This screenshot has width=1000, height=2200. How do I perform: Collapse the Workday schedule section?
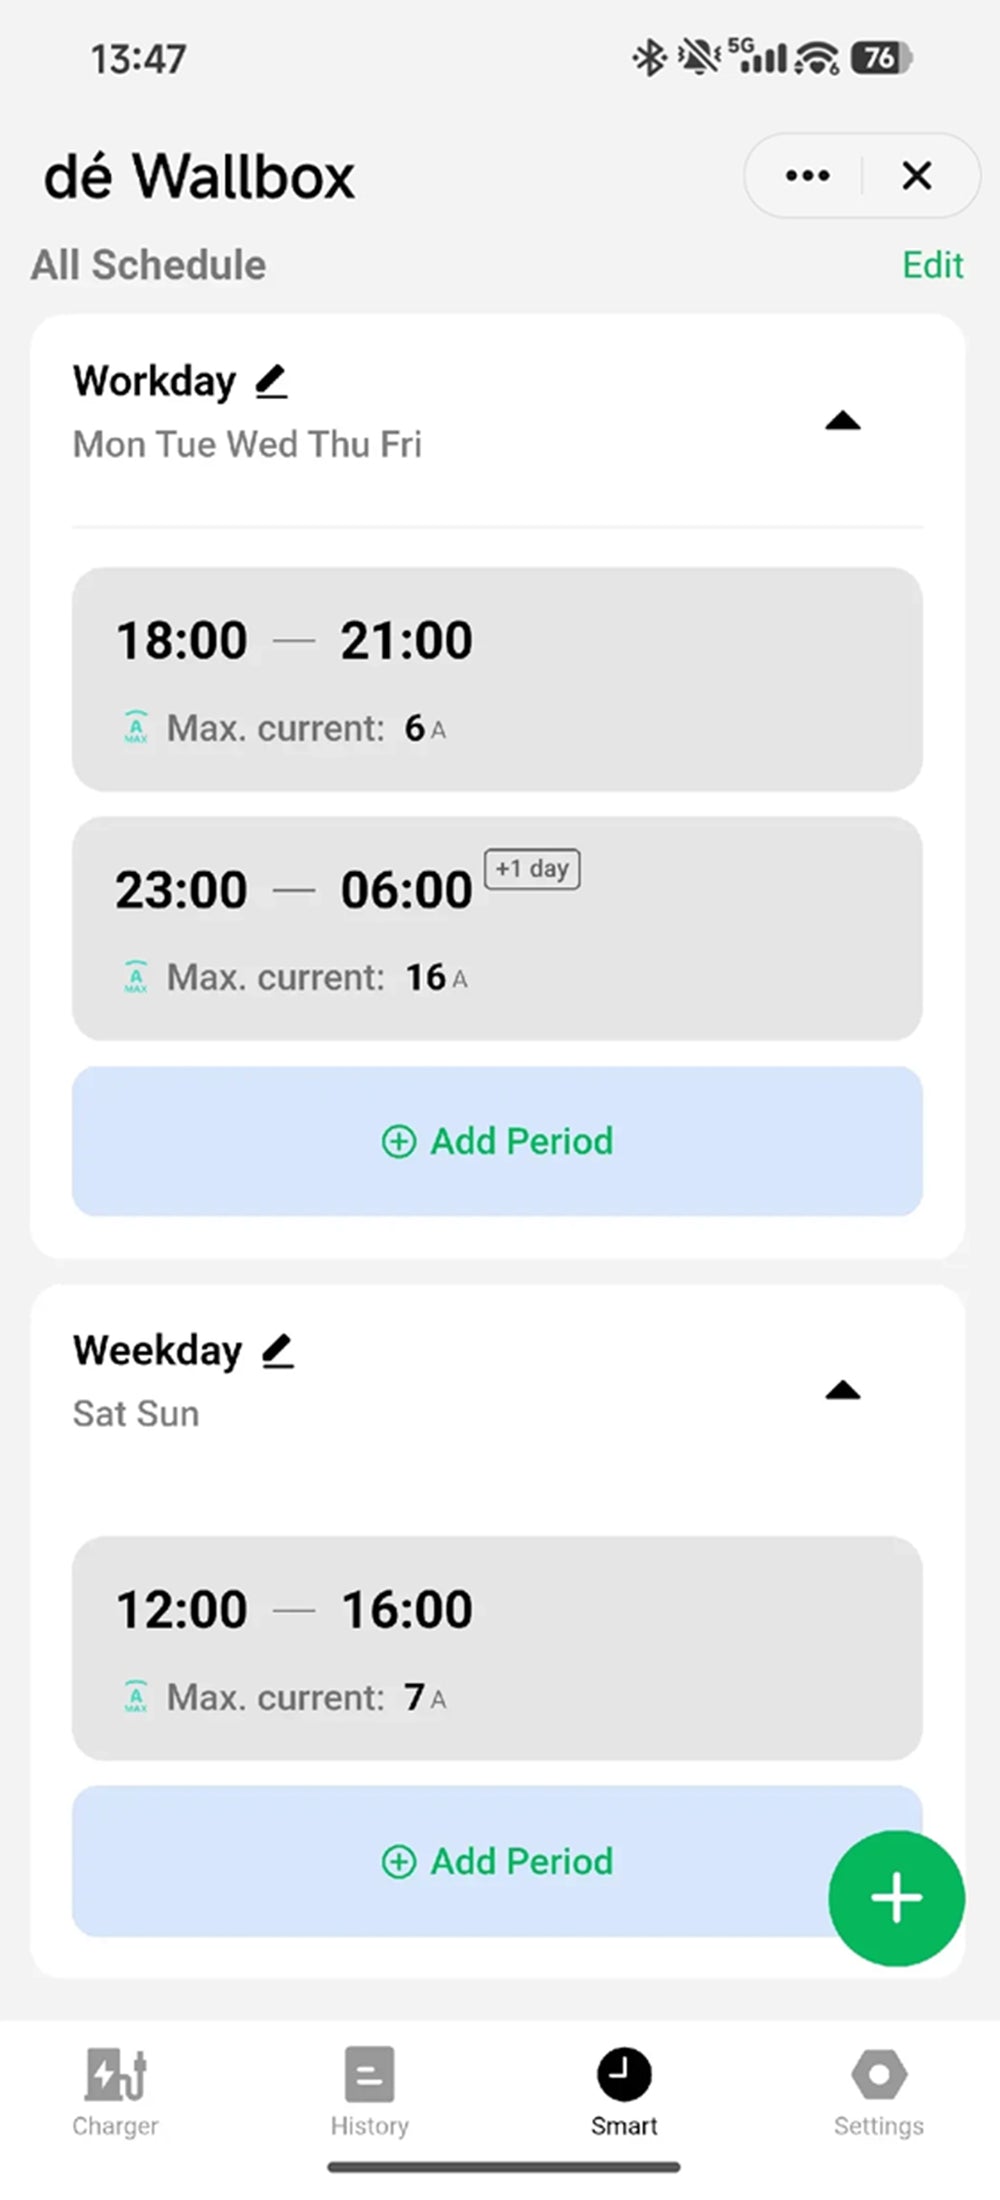843,421
